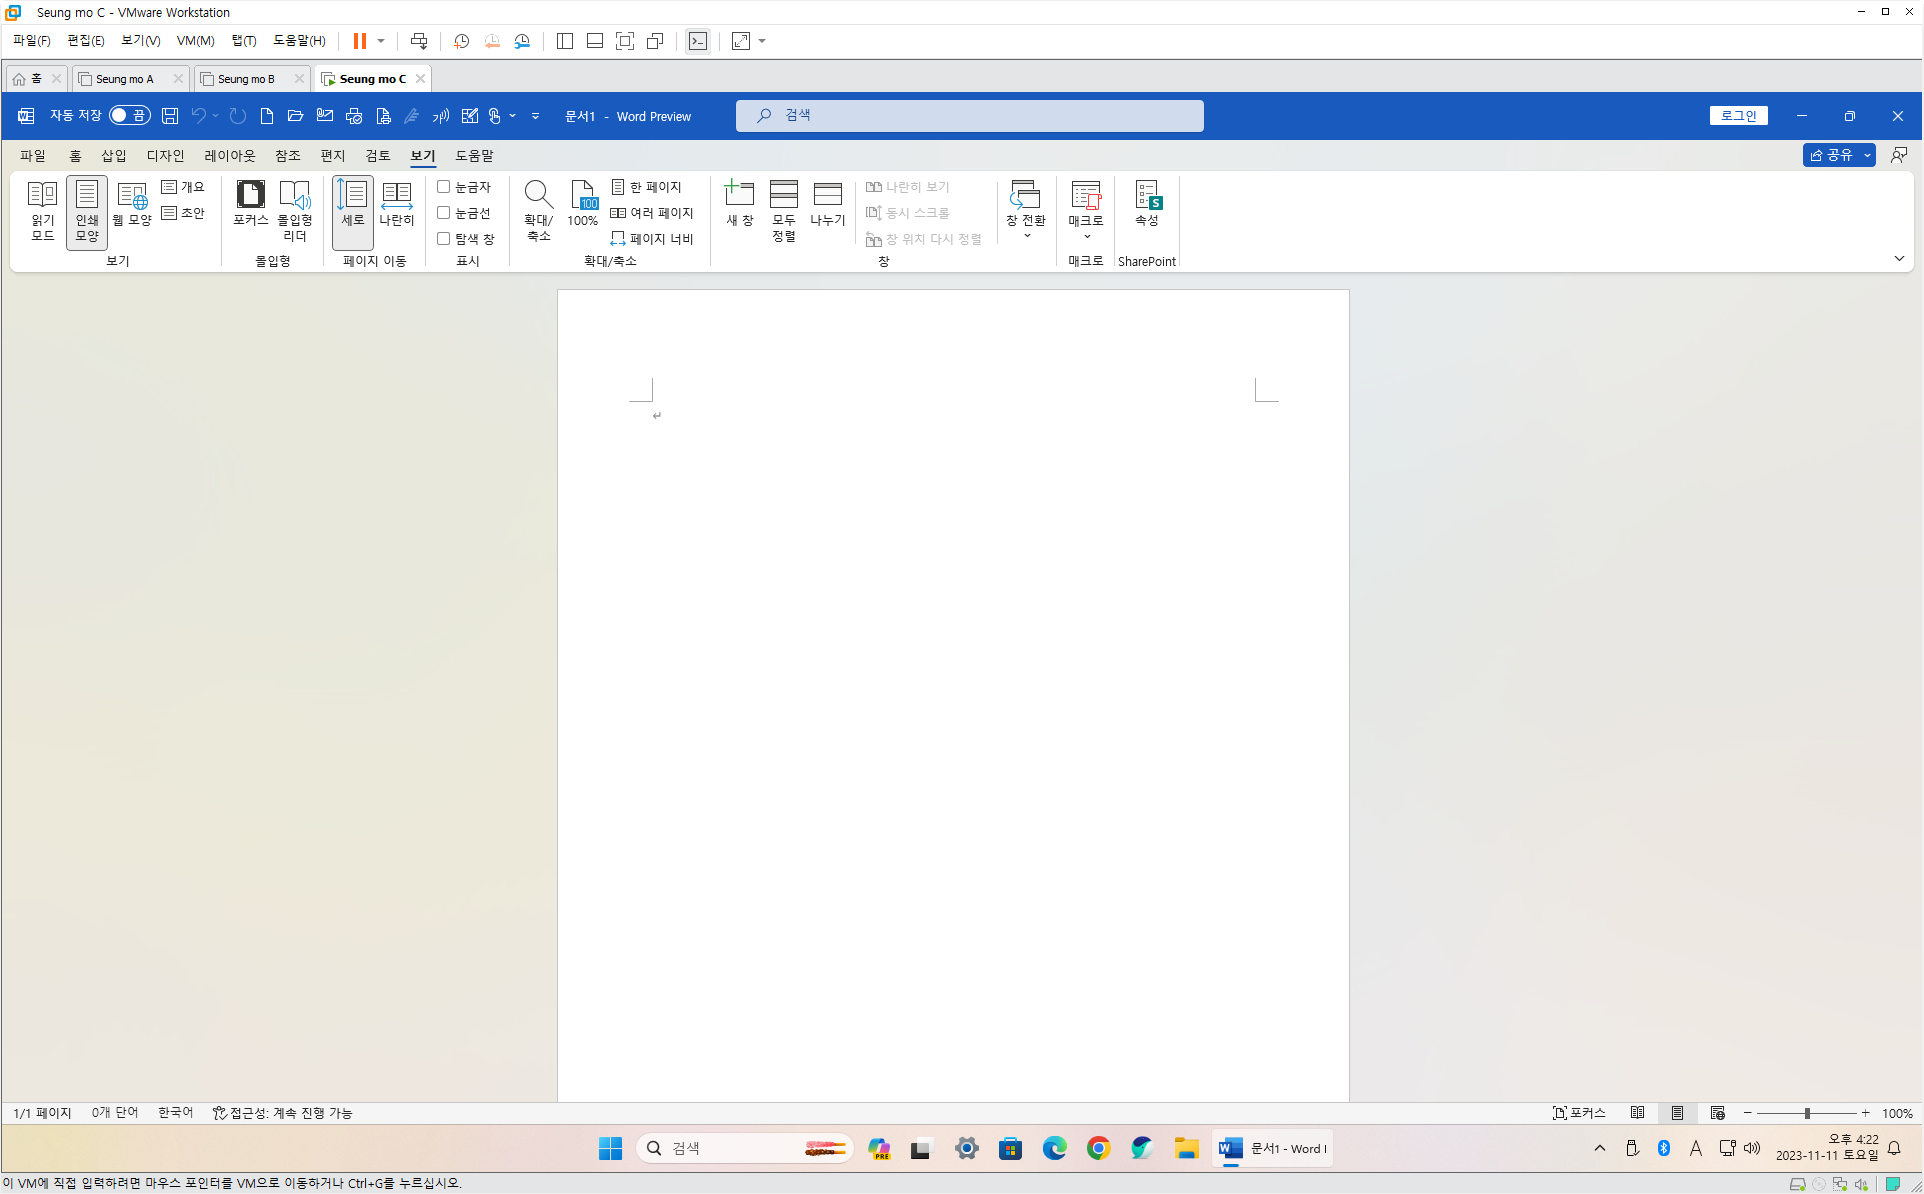This screenshot has width=1924, height=1194.
Task: Enable the Navigation Pane checkbox
Action: 444,239
